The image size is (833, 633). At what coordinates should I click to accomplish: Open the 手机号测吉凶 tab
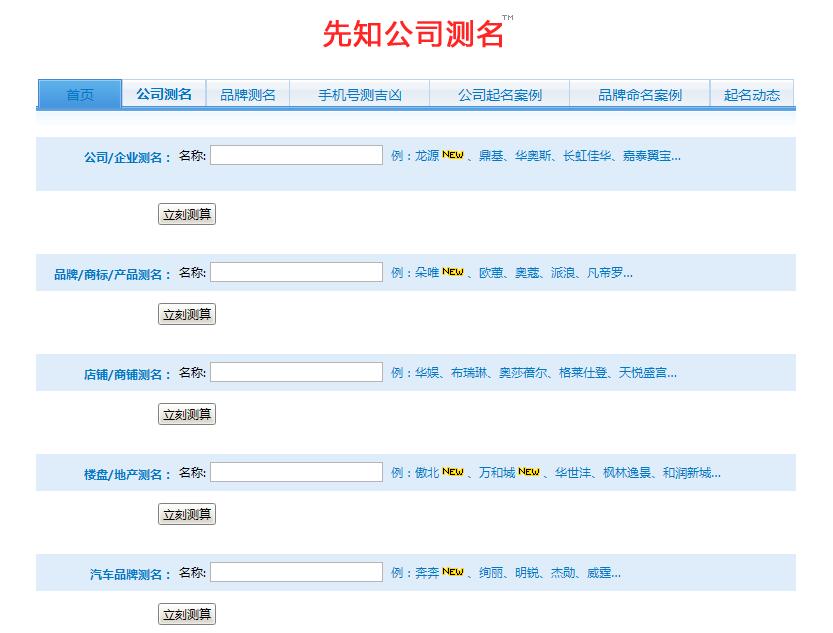pos(360,95)
